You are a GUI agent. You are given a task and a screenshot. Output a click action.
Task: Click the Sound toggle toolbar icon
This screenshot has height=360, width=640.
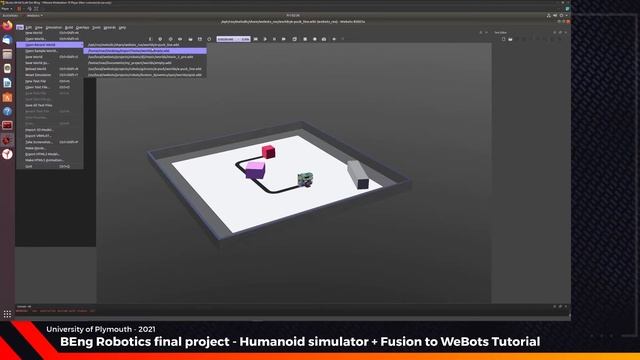click(334, 39)
